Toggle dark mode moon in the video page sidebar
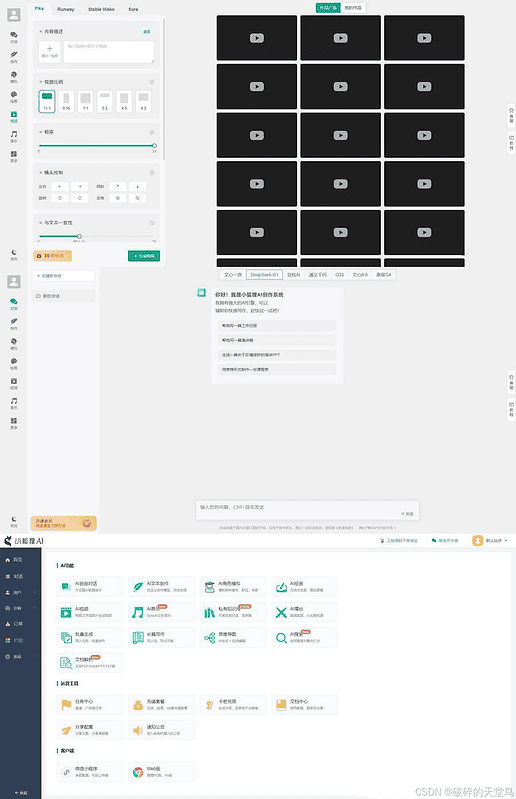 (14, 254)
